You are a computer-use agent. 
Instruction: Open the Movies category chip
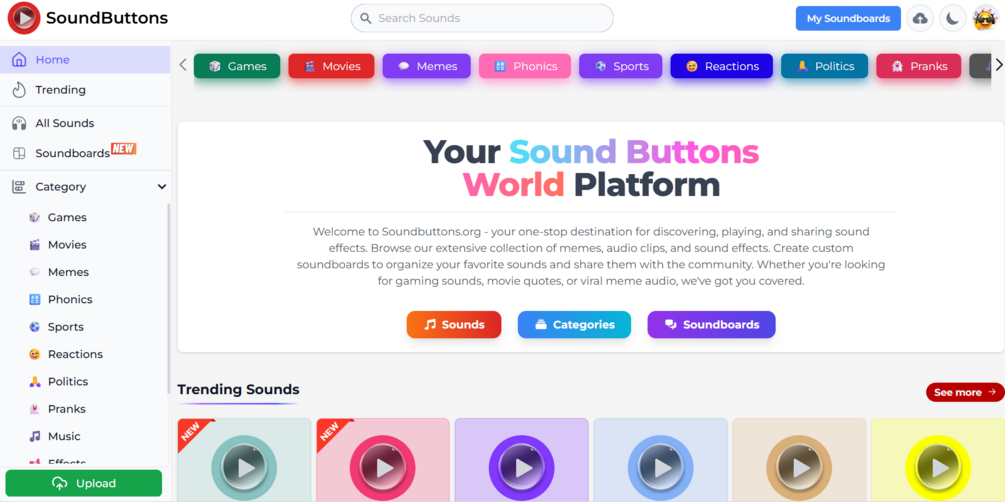(331, 66)
